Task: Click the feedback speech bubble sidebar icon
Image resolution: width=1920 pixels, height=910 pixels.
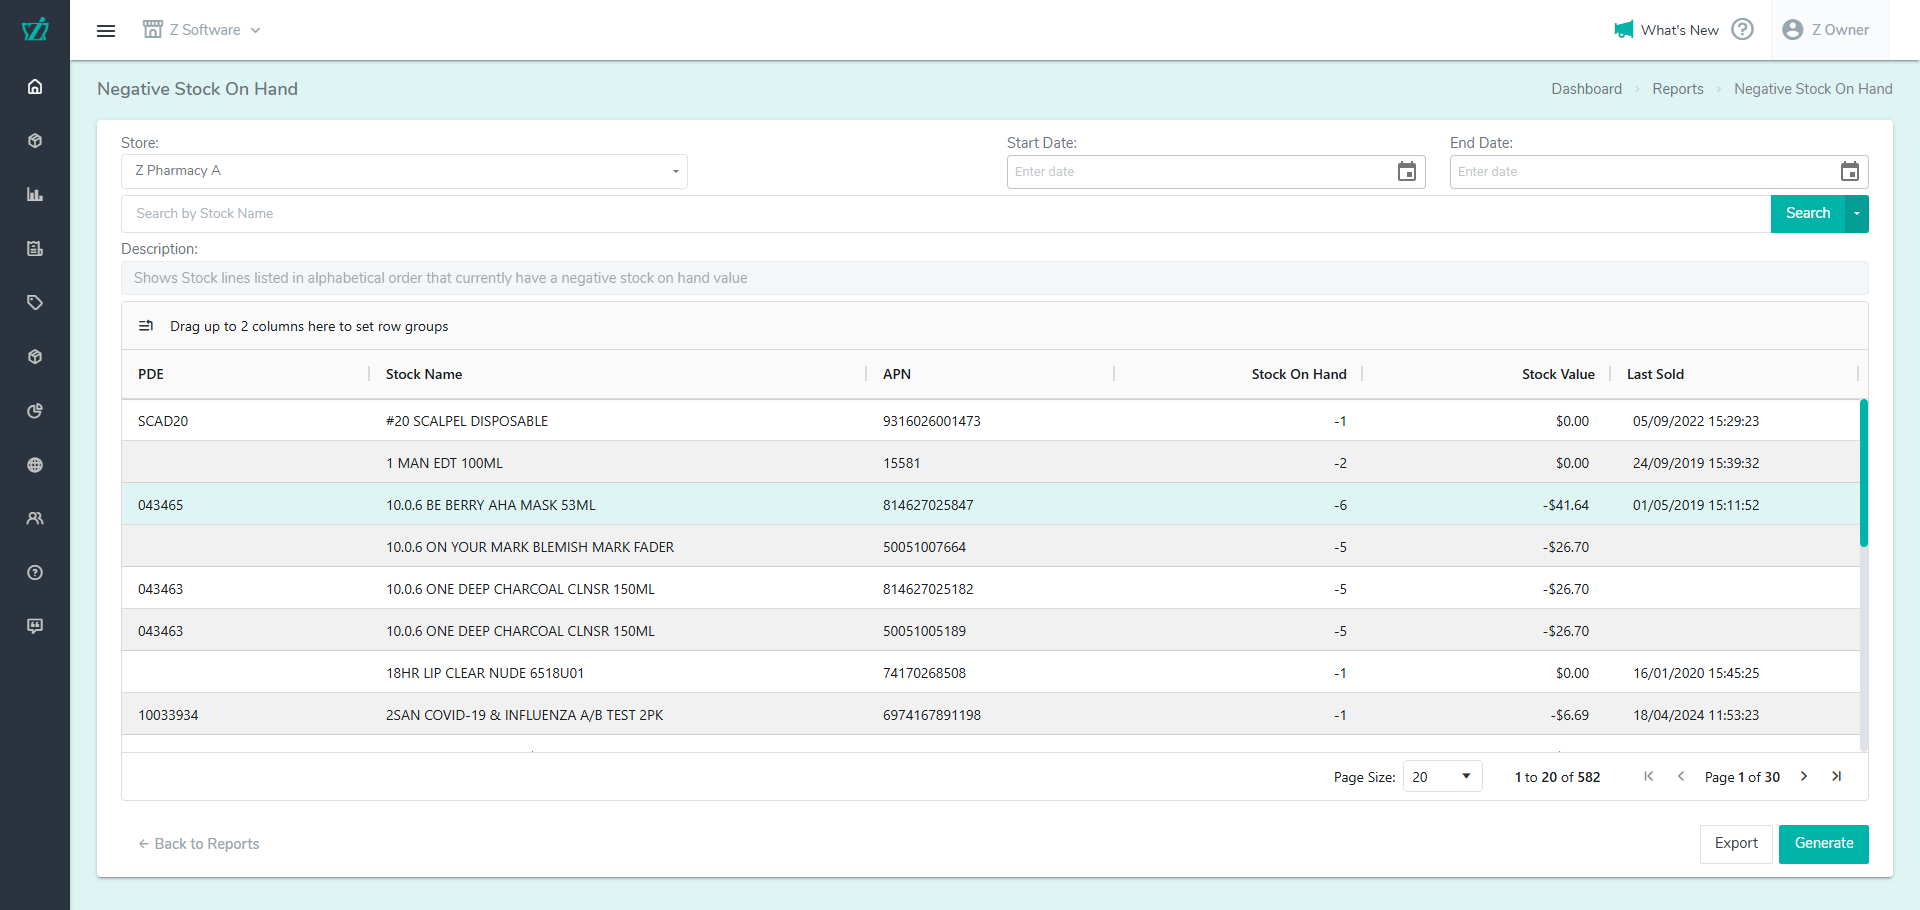Action: click(35, 626)
